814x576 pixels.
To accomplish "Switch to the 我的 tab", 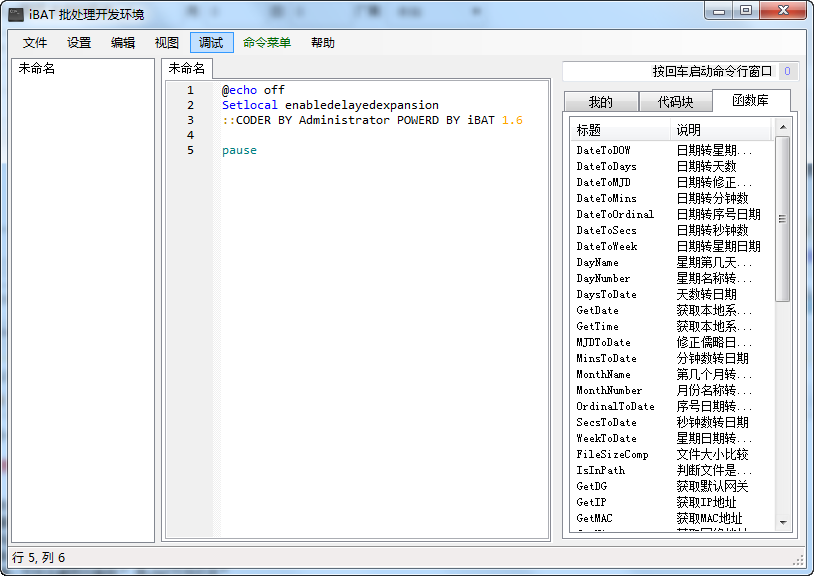I will click(601, 102).
